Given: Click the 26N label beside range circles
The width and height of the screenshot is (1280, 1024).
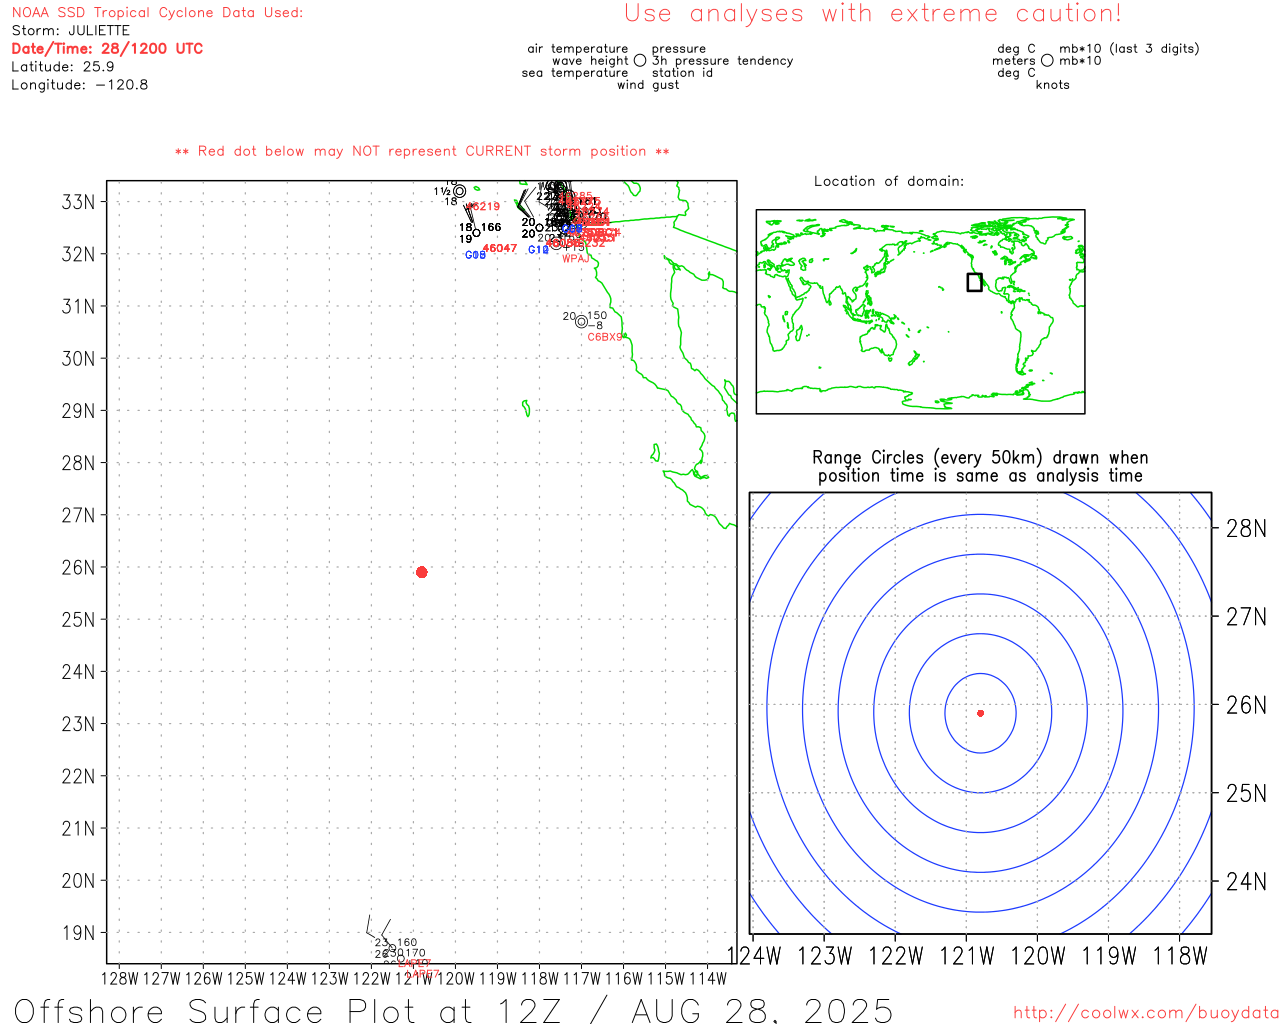Looking at the screenshot, I should click(x=1246, y=705).
